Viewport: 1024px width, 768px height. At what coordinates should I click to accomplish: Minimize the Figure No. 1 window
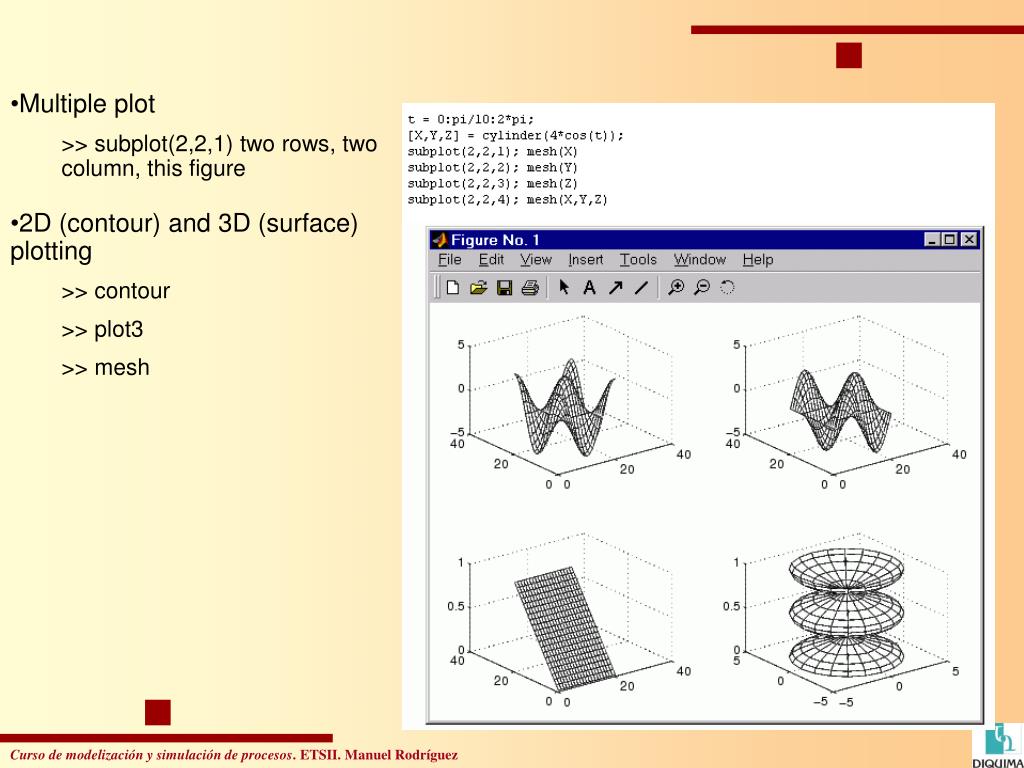point(932,240)
